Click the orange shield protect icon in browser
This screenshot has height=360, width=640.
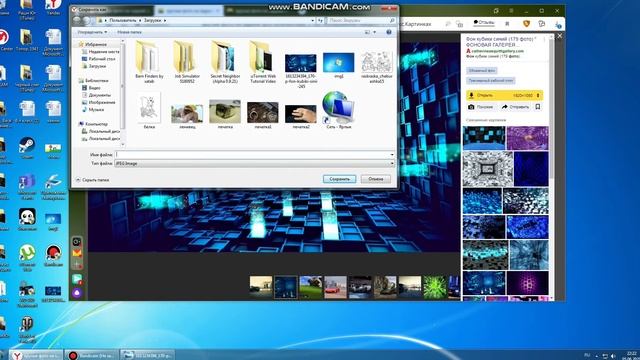526,24
